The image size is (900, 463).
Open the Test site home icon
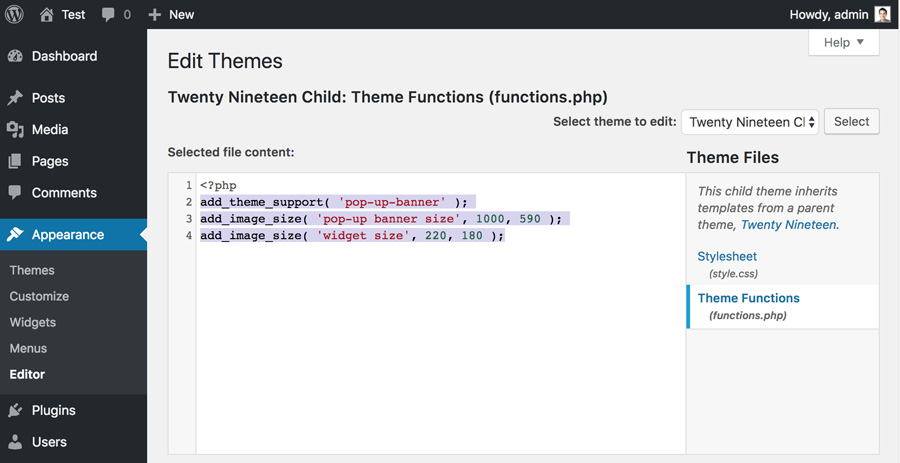tap(47, 14)
